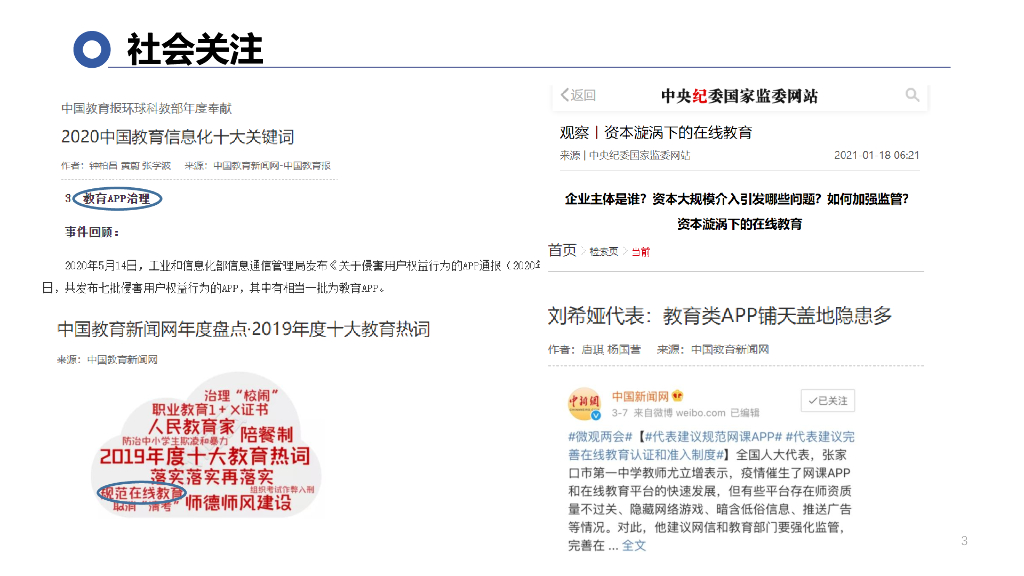
Task: Click the 首页 breadcrumb link
Action: tap(562, 250)
